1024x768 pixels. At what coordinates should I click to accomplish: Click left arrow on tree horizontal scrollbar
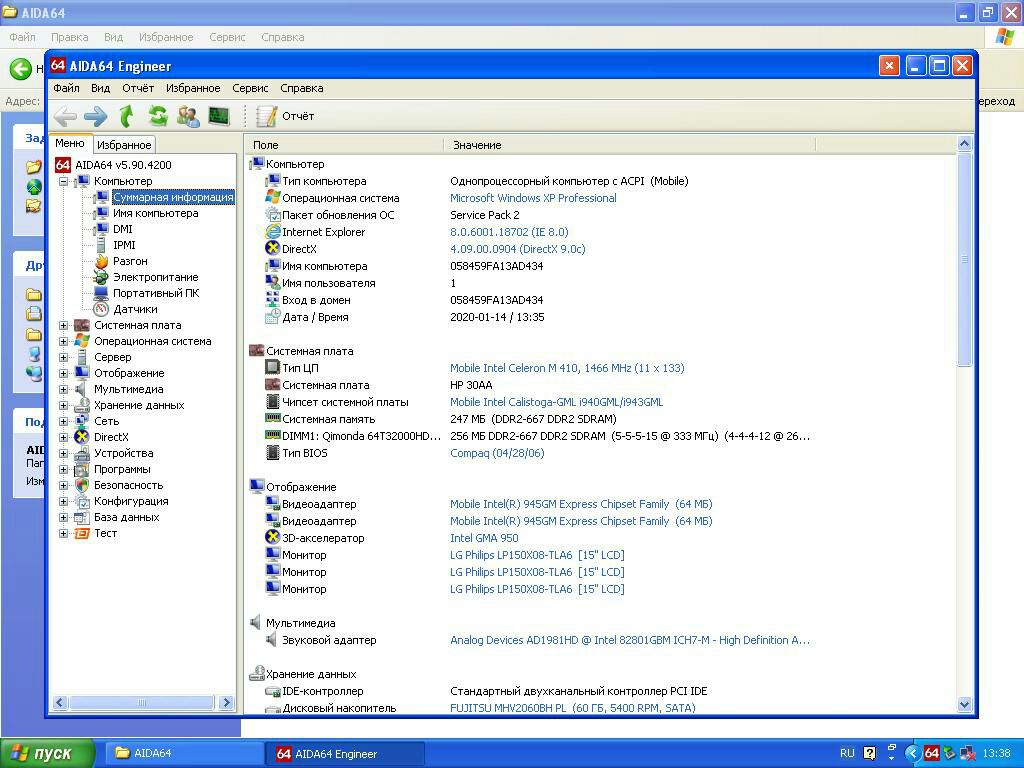click(x=59, y=703)
